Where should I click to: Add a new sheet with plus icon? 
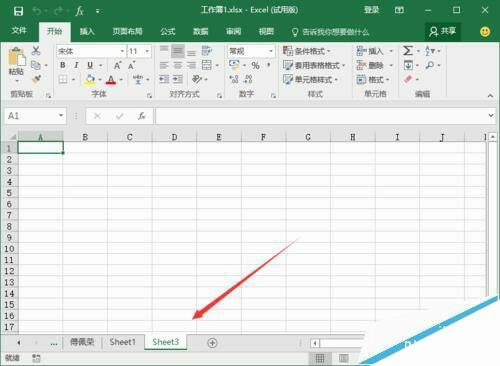point(212,342)
